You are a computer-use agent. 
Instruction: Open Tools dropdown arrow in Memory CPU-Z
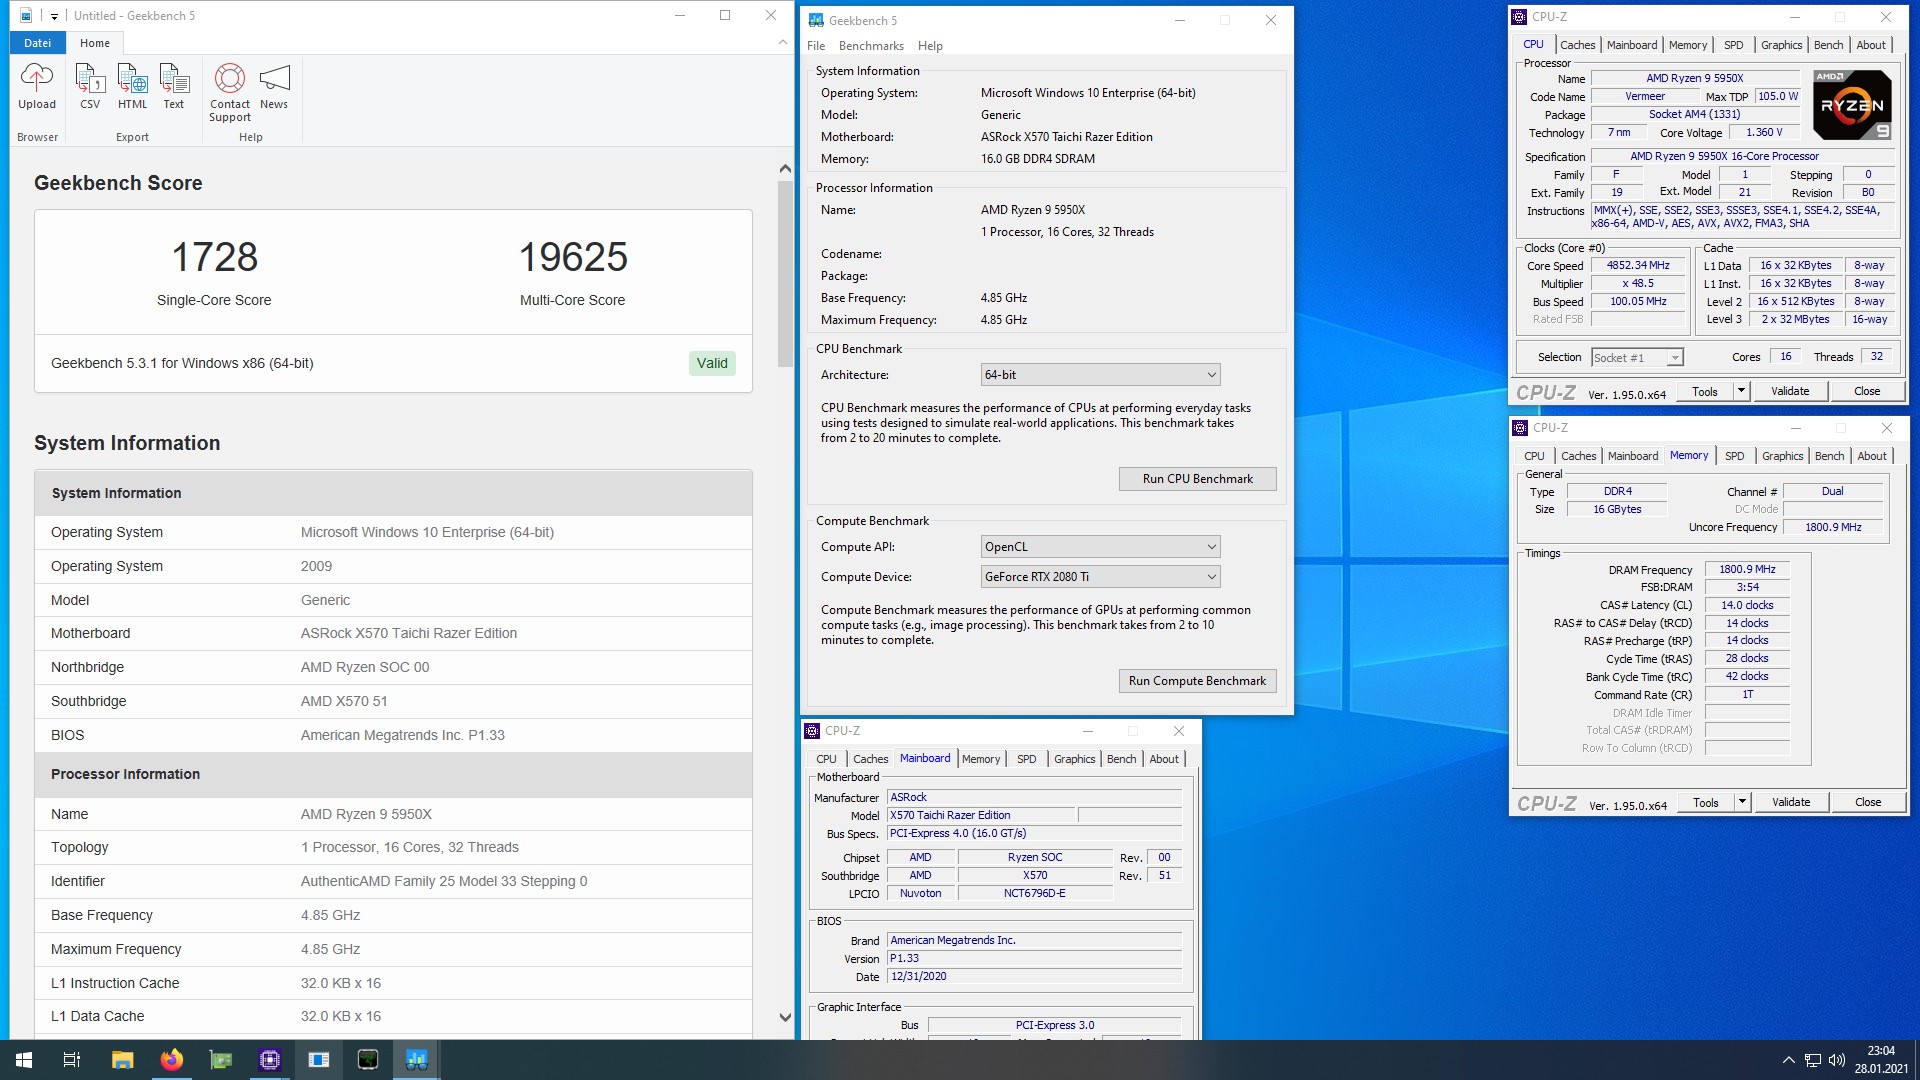[x=1742, y=802]
